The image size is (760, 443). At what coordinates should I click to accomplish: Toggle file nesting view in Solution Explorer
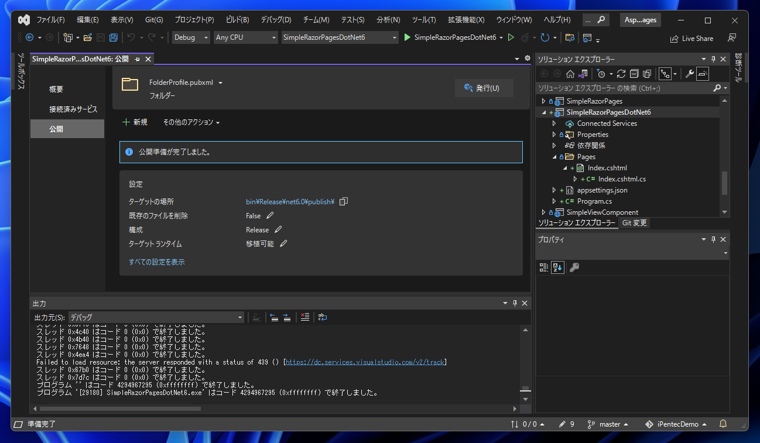(x=665, y=74)
